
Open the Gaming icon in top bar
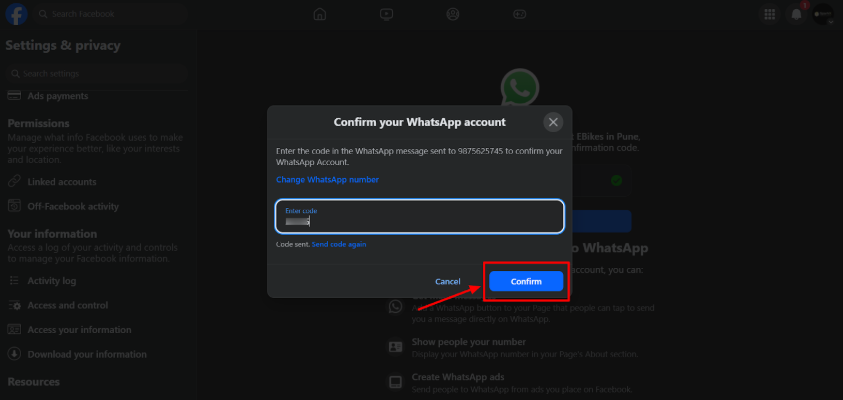(x=520, y=14)
